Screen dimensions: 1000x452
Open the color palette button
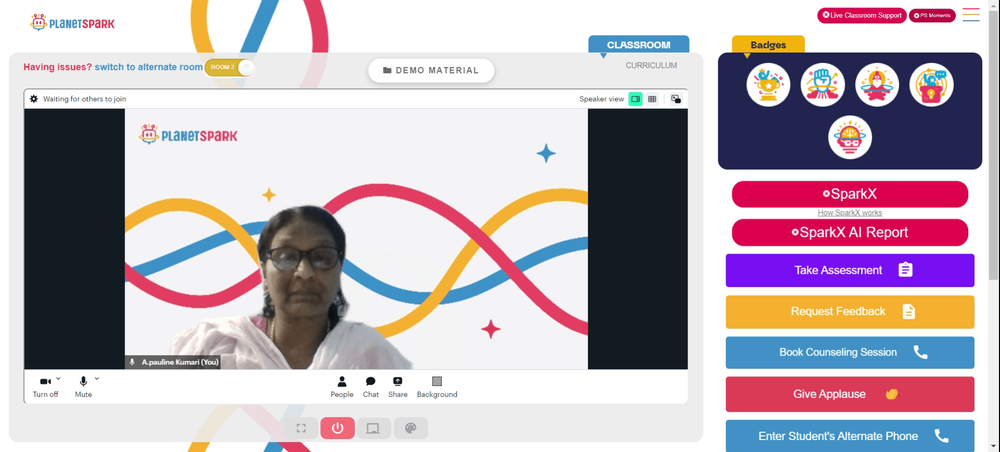(411, 428)
